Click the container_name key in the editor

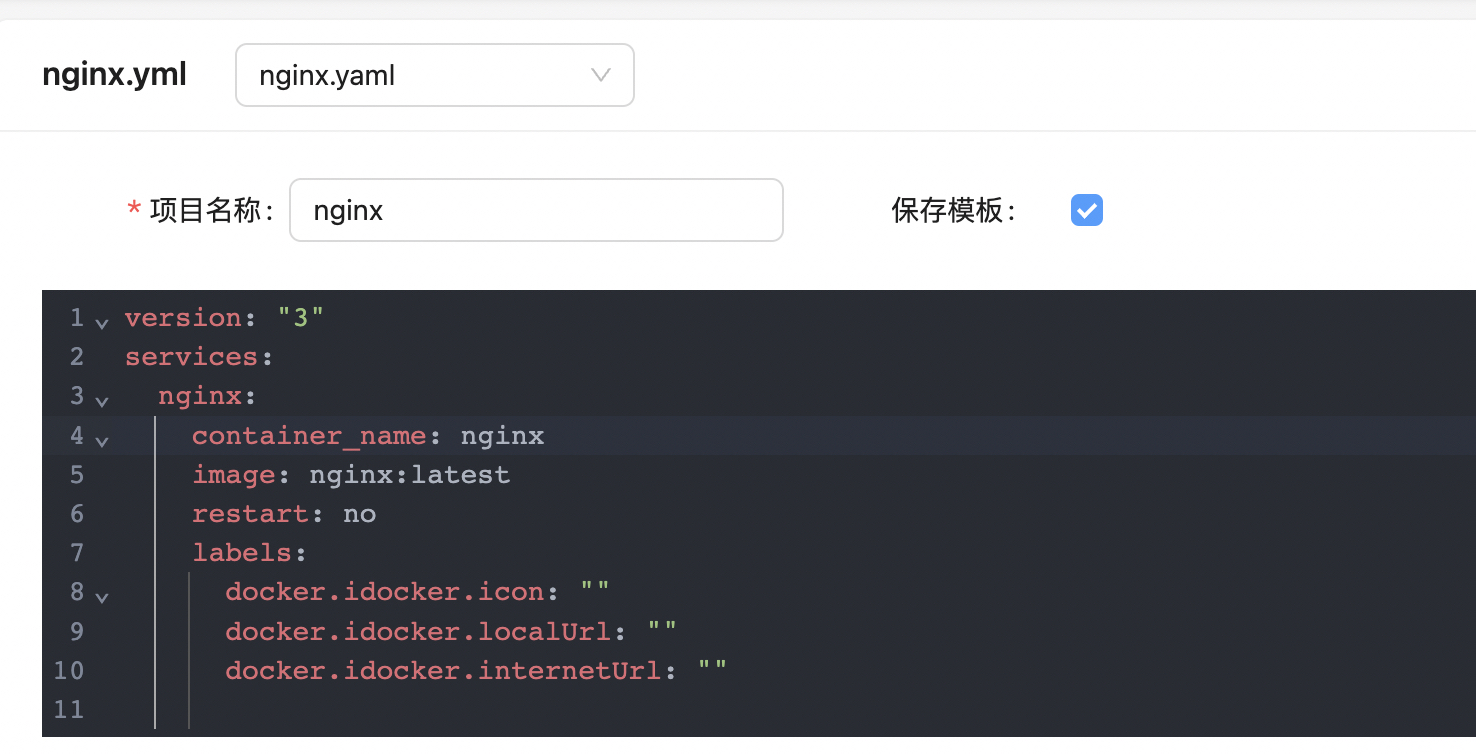click(309, 436)
